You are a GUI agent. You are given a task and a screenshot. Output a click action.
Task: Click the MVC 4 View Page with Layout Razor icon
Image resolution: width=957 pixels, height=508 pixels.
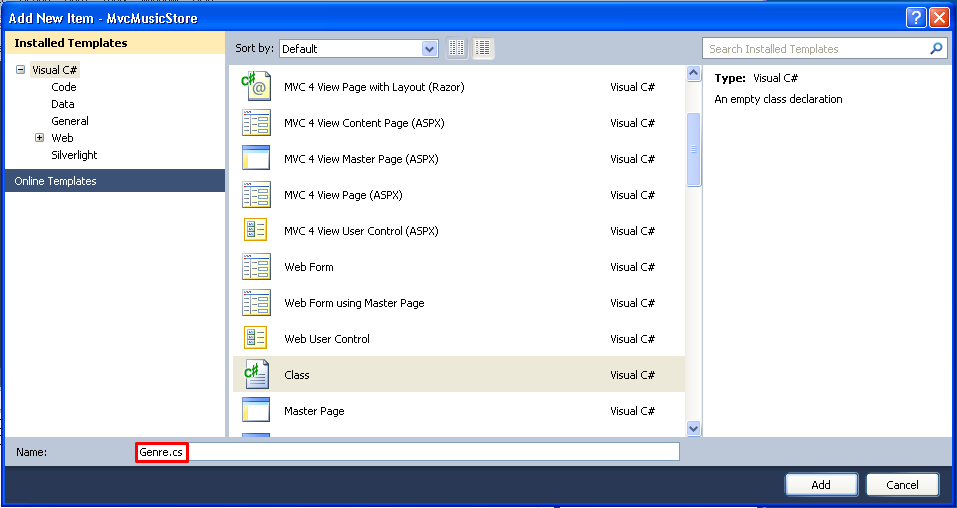[x=256, y=87]
